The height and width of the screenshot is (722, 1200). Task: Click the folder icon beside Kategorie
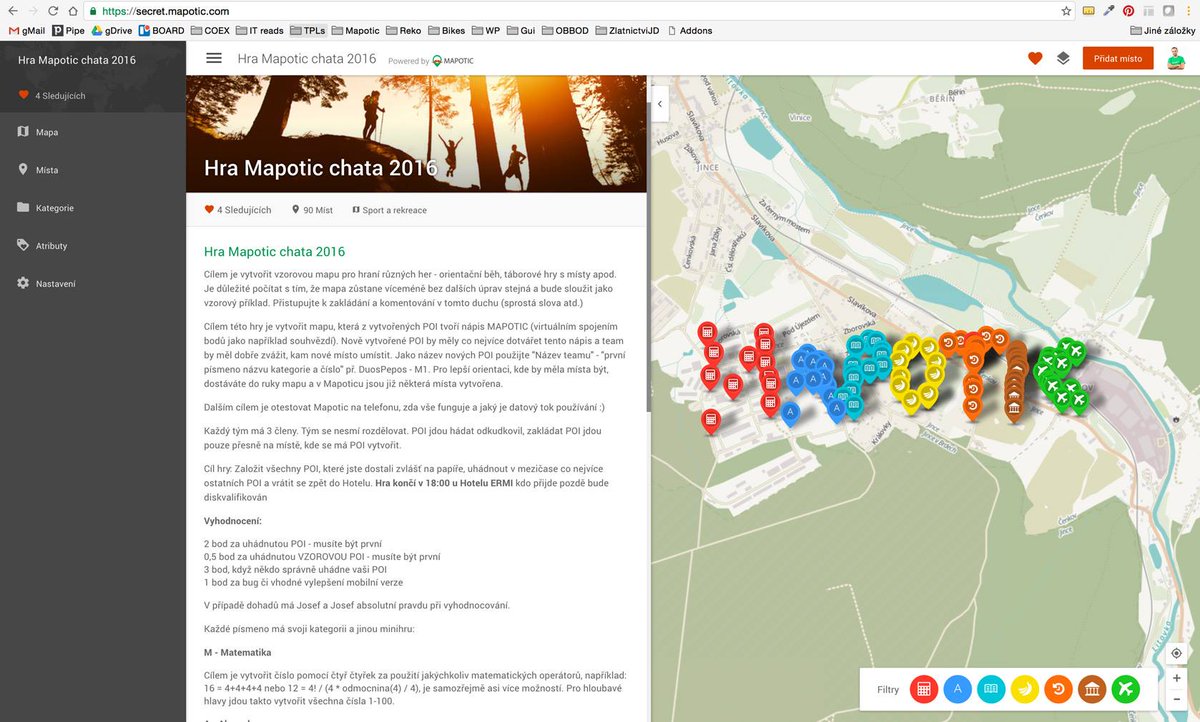[23, 208]
